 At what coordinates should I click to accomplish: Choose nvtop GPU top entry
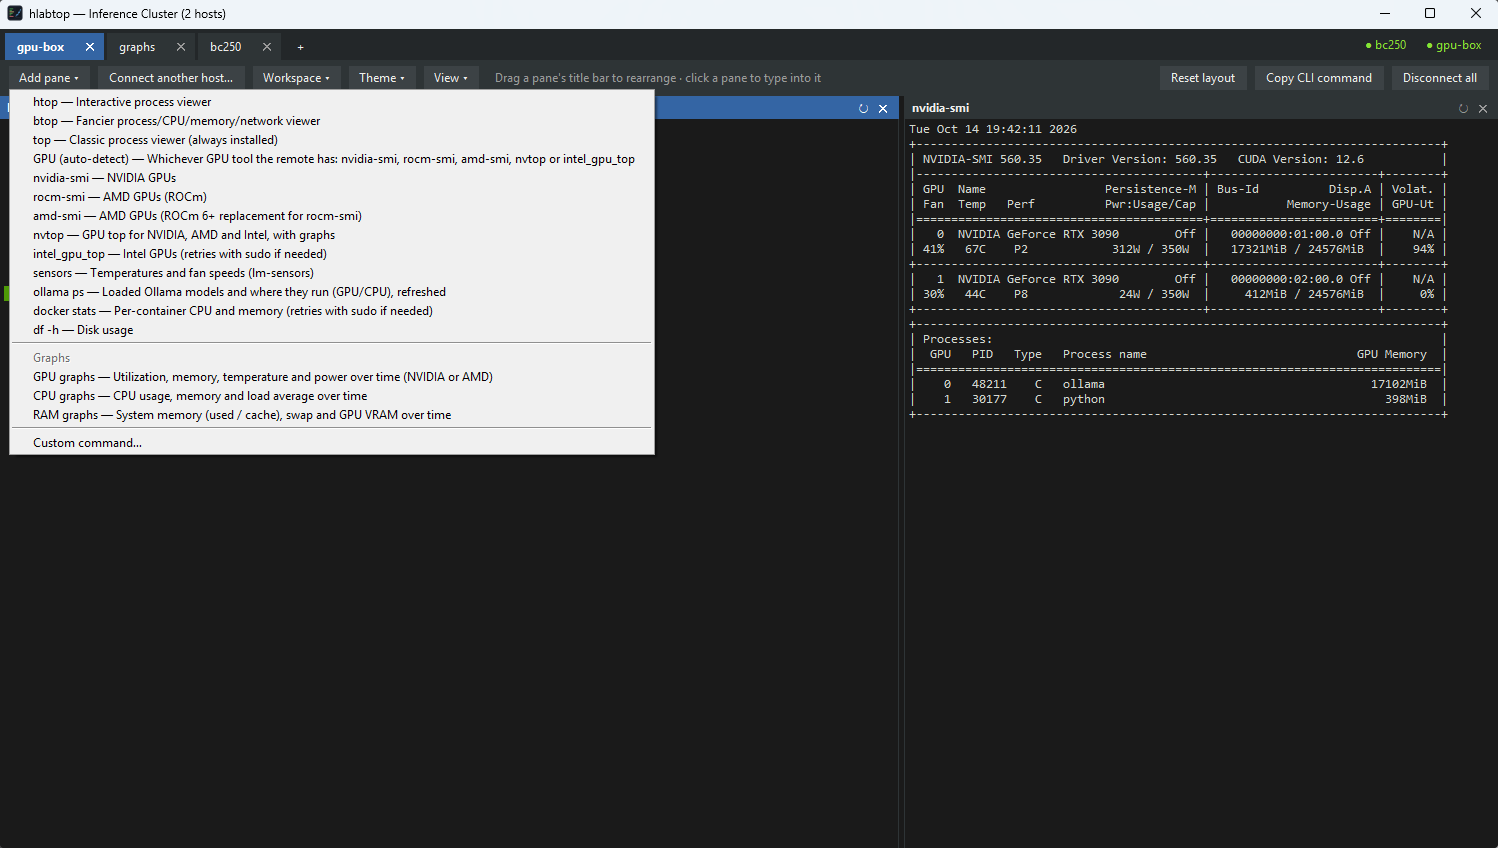pos(332,235)
